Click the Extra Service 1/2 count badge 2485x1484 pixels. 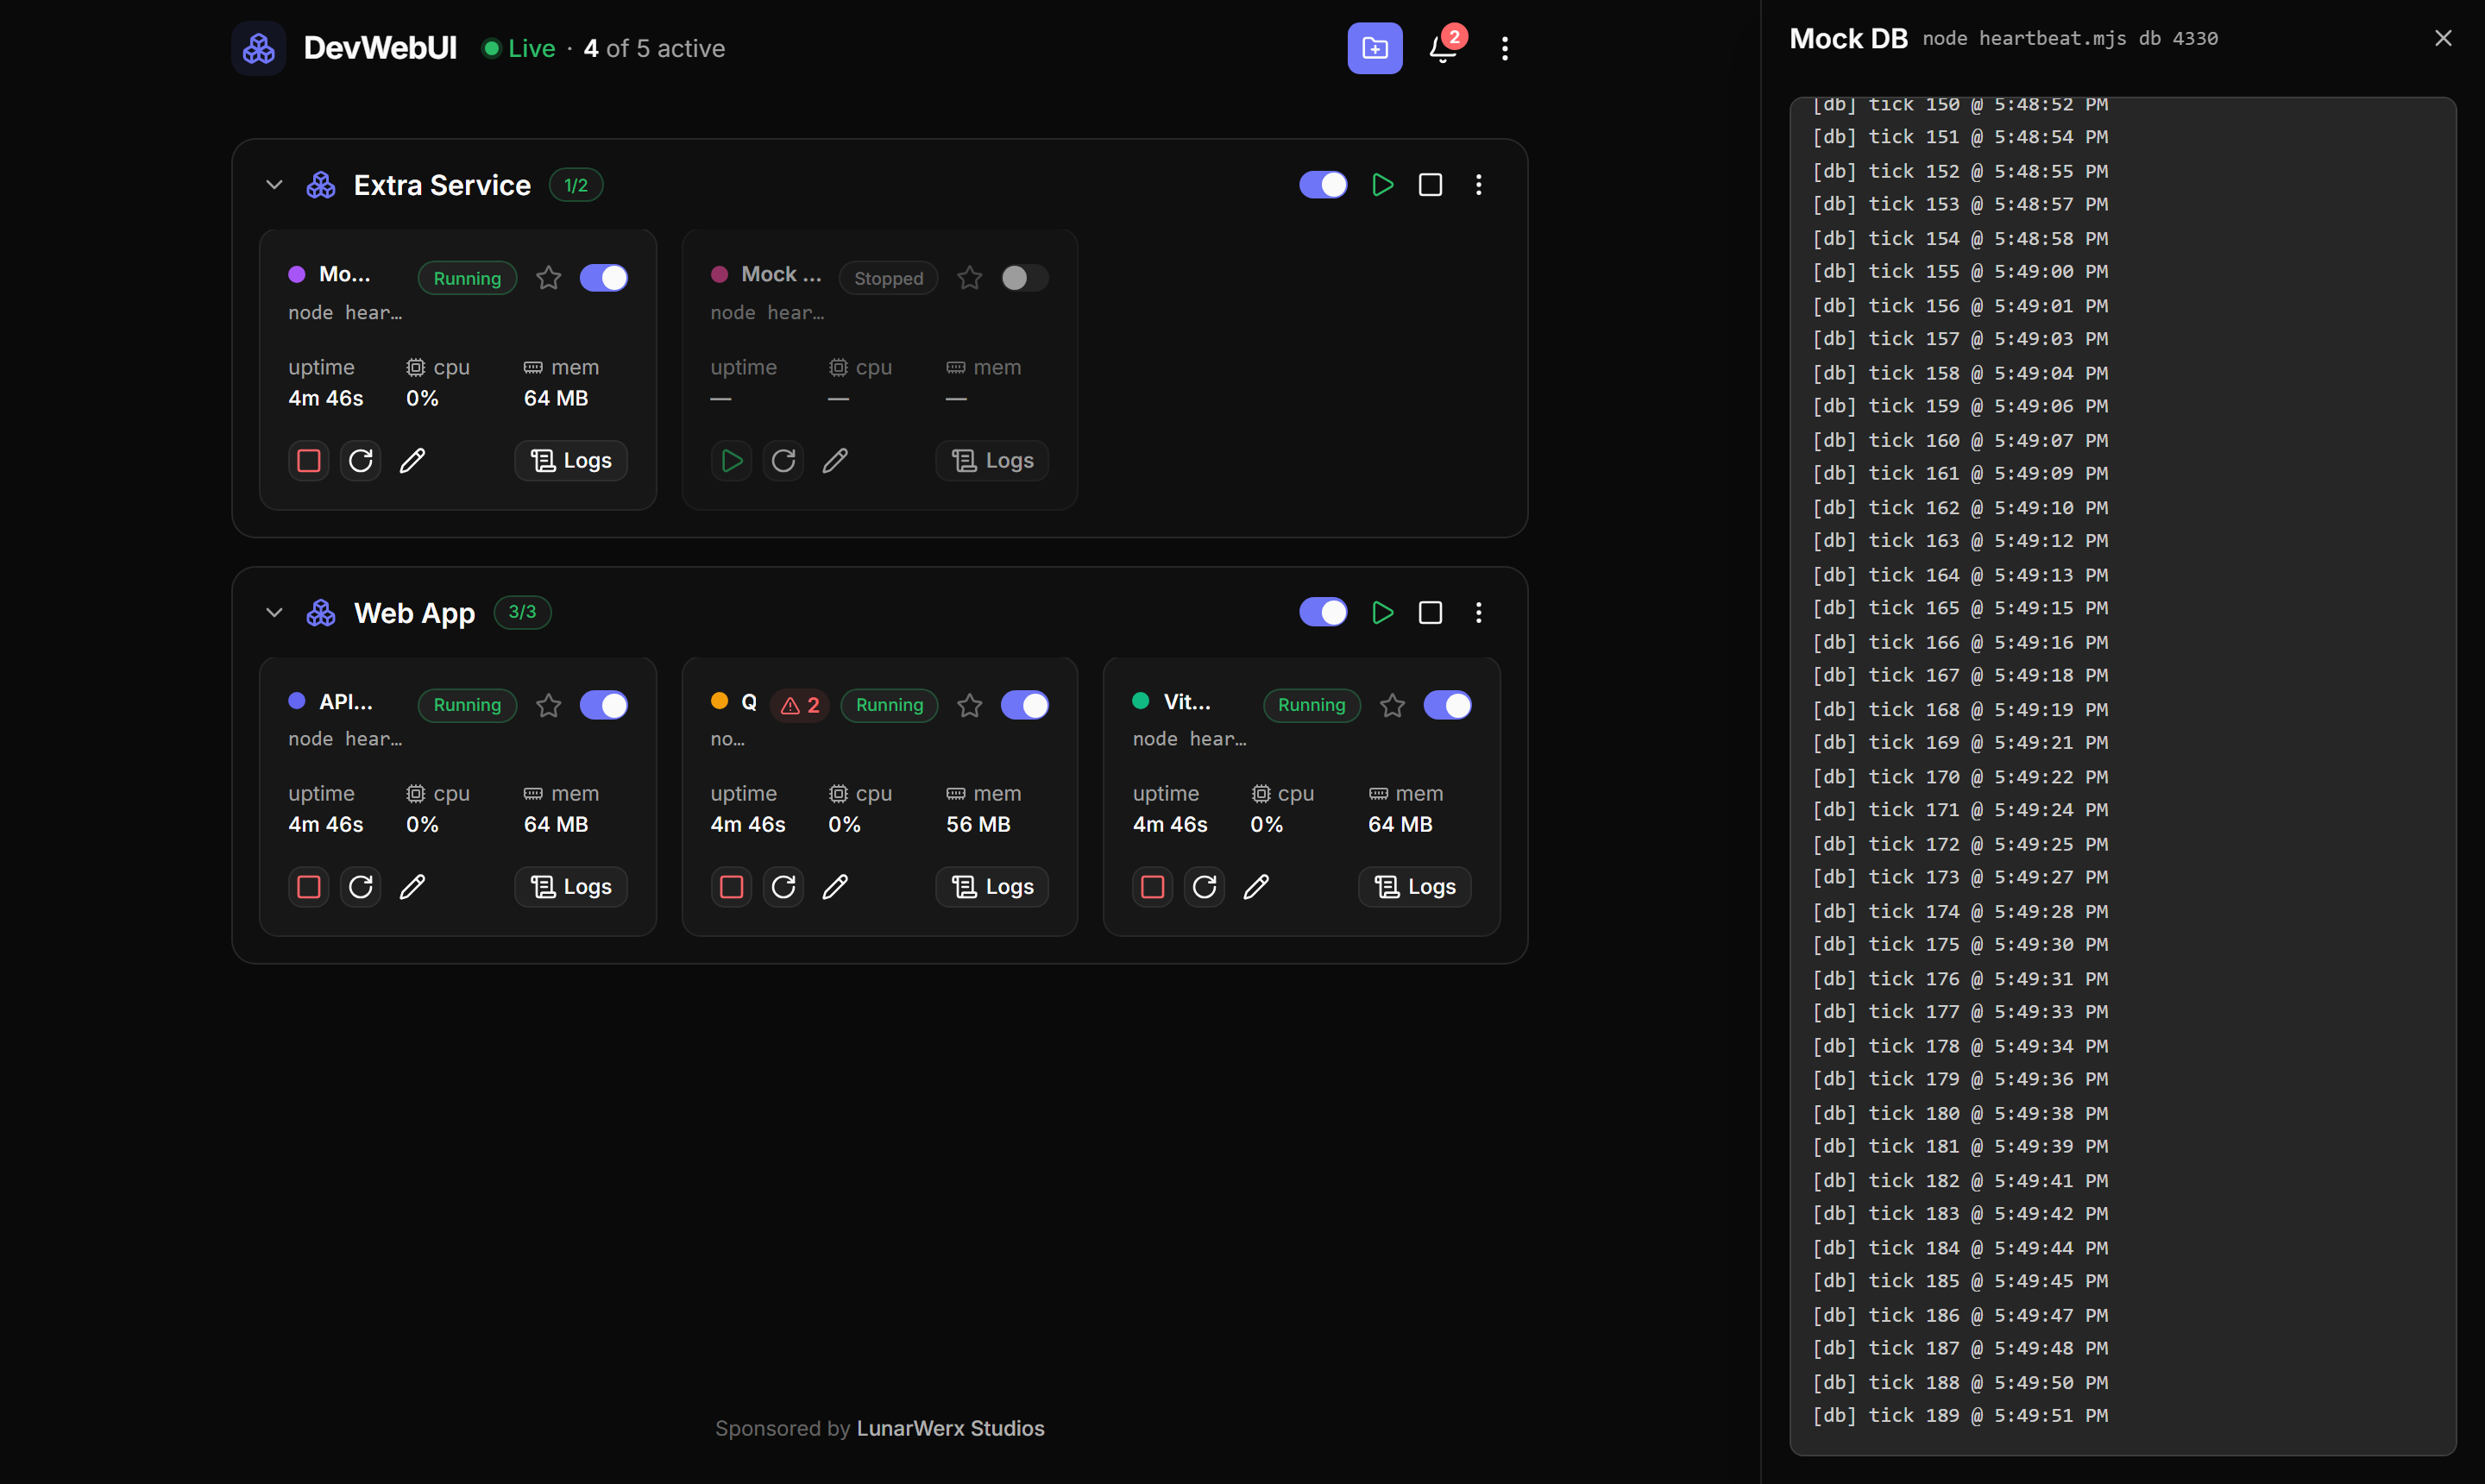click(576, 185)
